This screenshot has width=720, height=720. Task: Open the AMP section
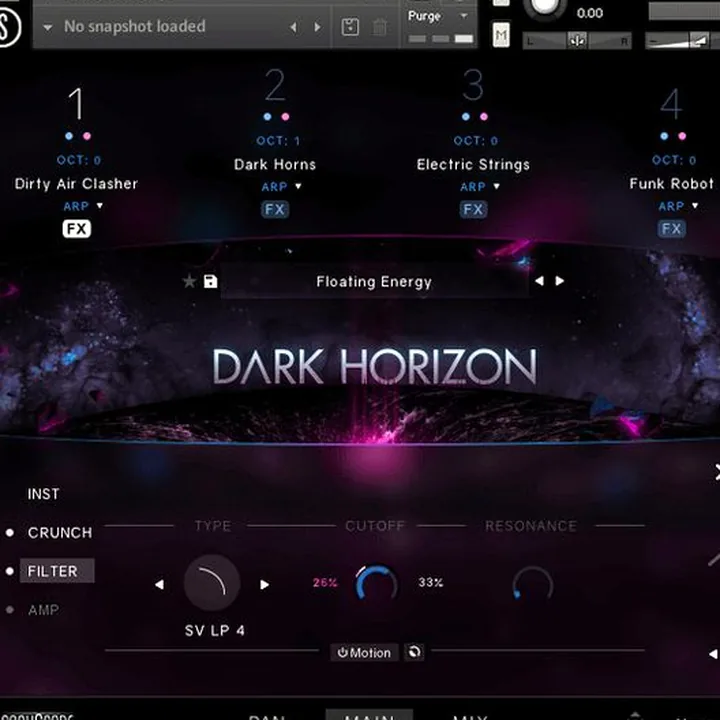click(44, 610)
